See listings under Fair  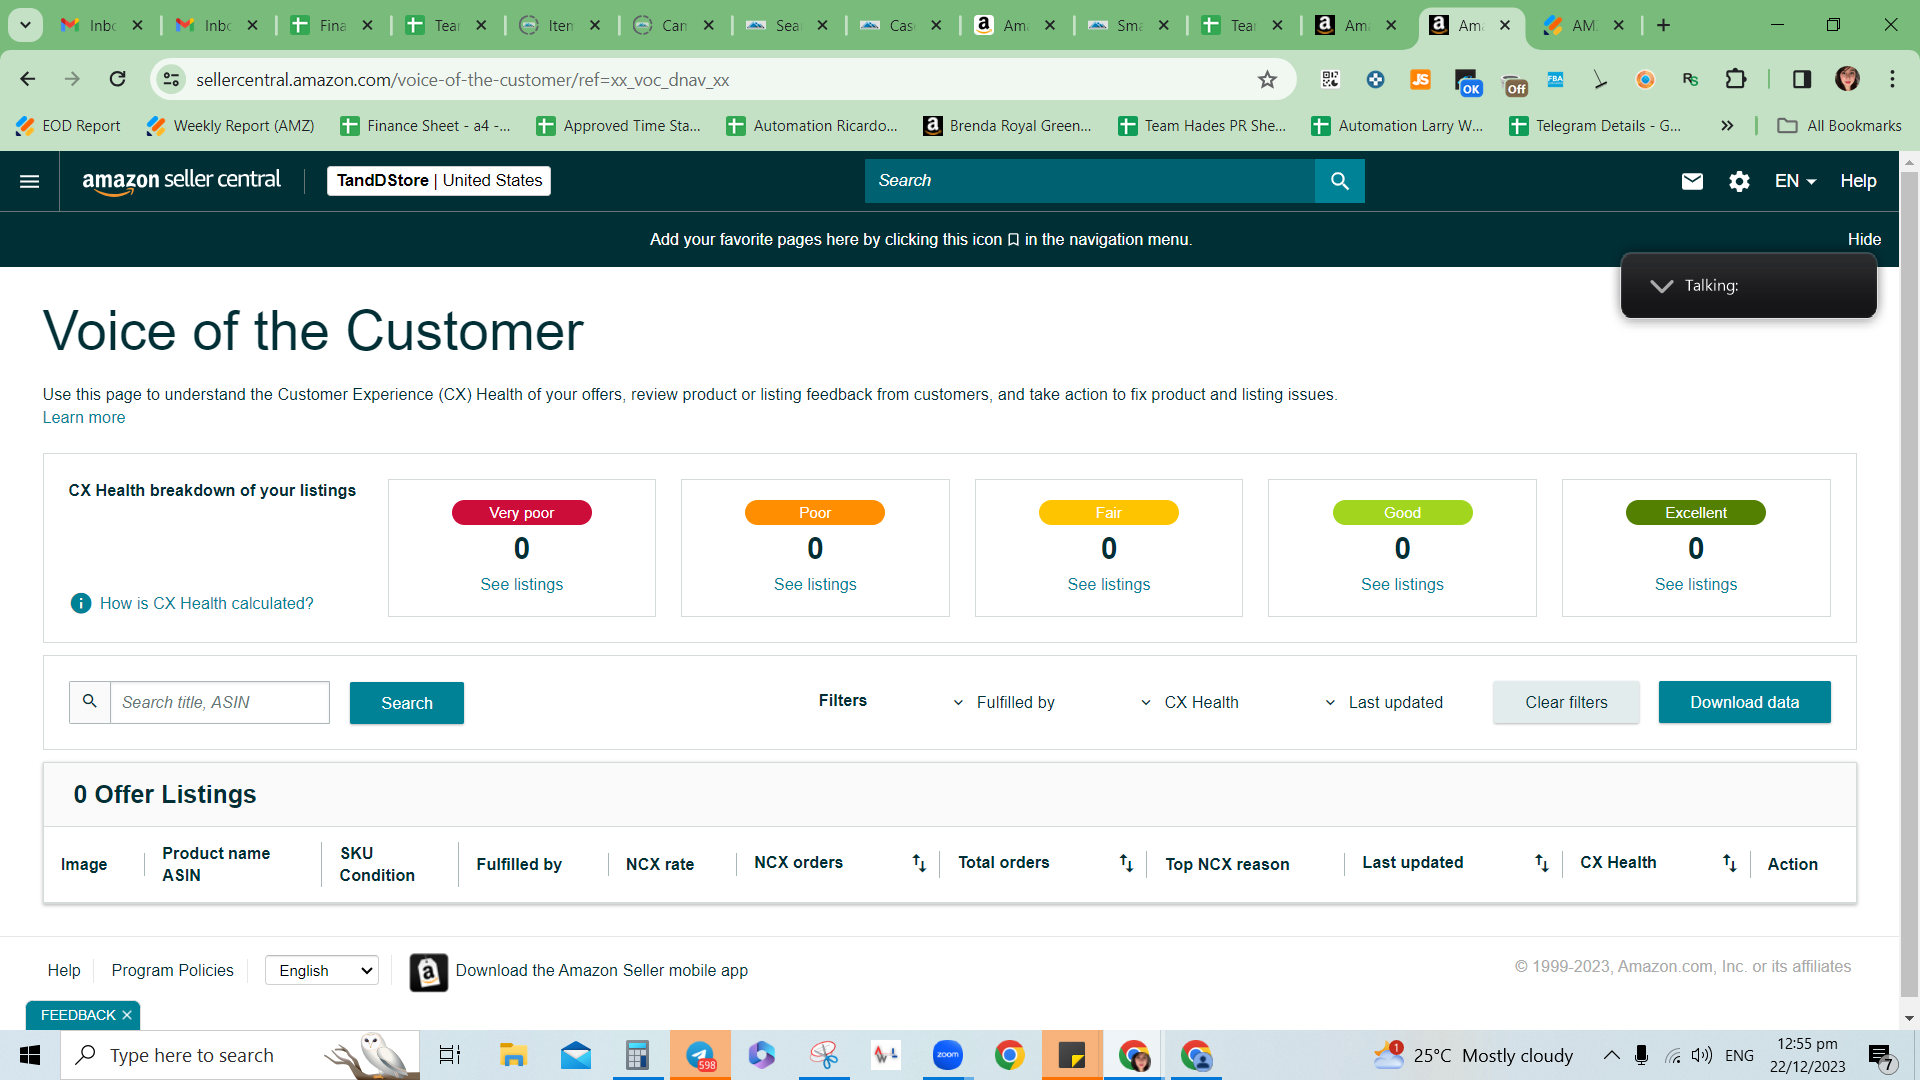click(1108, 584)
